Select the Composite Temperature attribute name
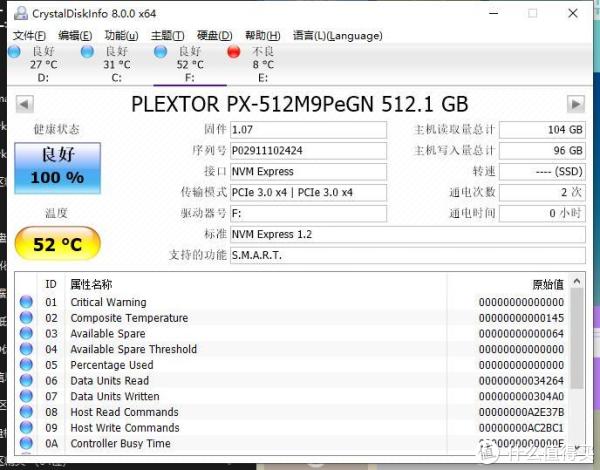This screenshot has height=470, width=600. 129,318
